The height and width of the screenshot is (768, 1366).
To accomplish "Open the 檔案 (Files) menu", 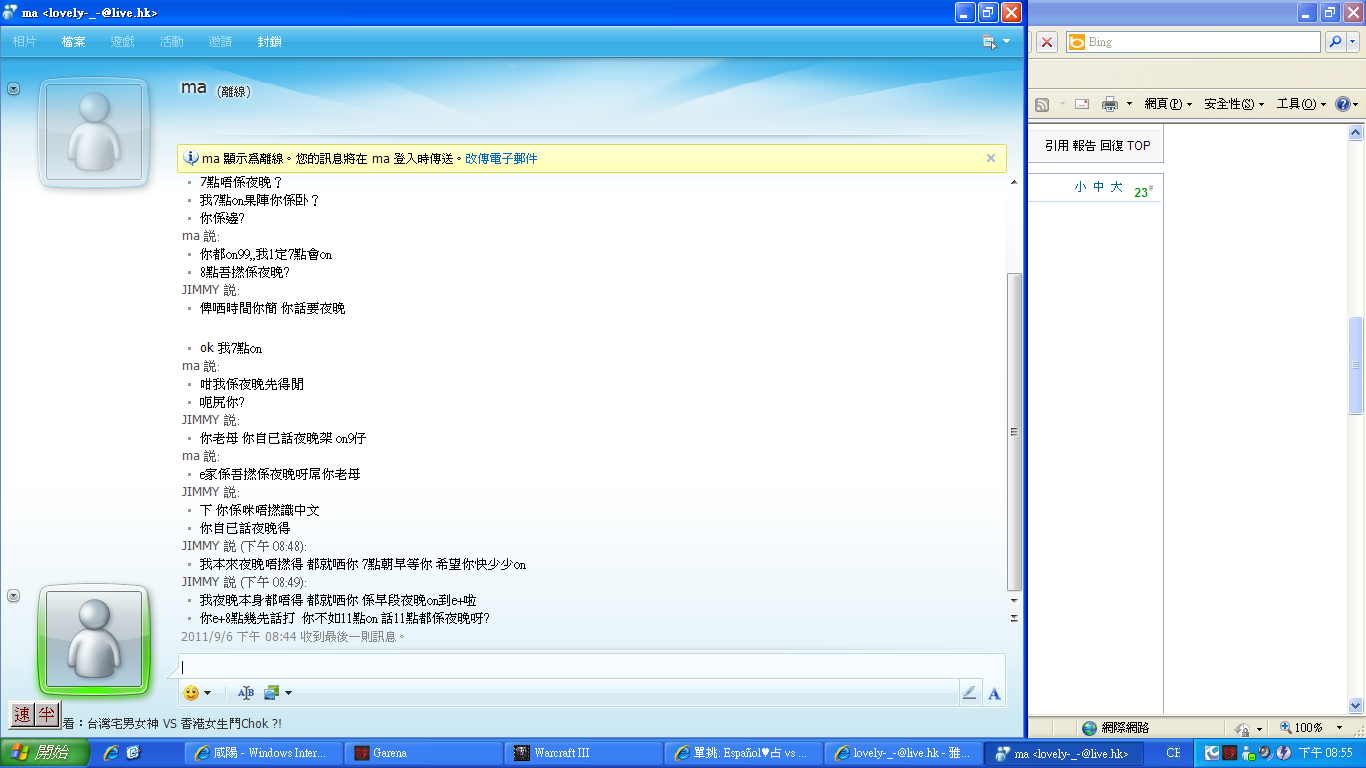I will pyautogui.click(x=73, y=42).
